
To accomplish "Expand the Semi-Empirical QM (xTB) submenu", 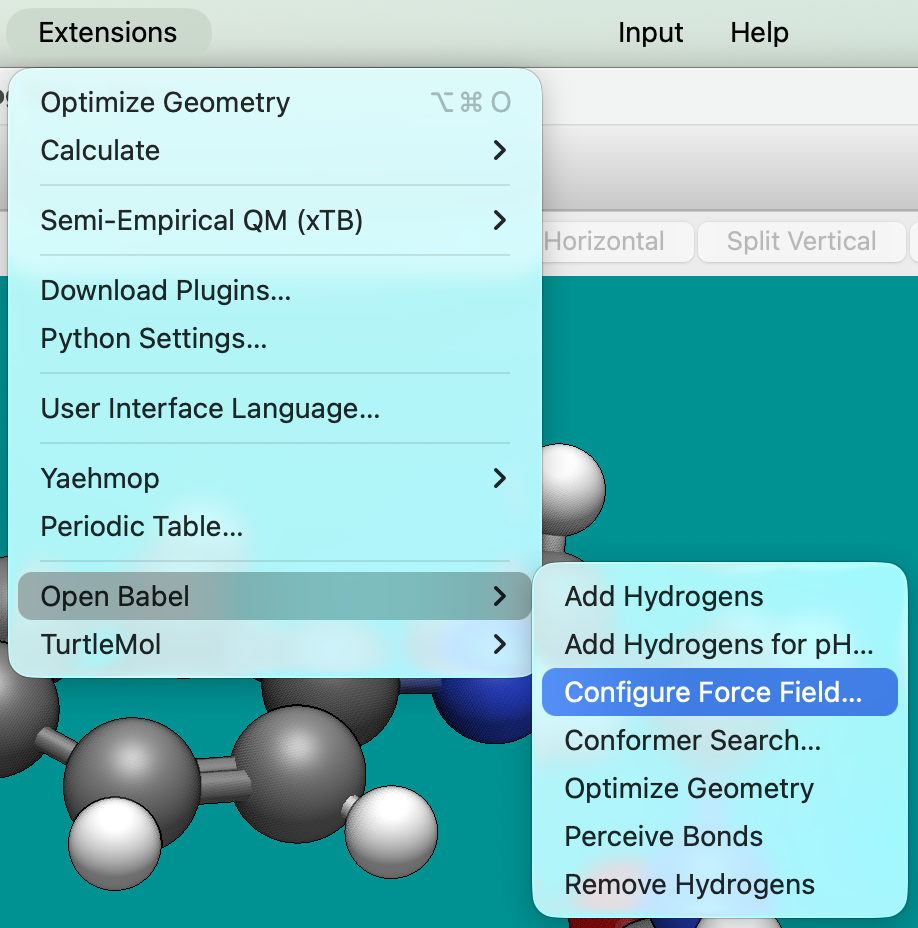I will click(201, 220).
